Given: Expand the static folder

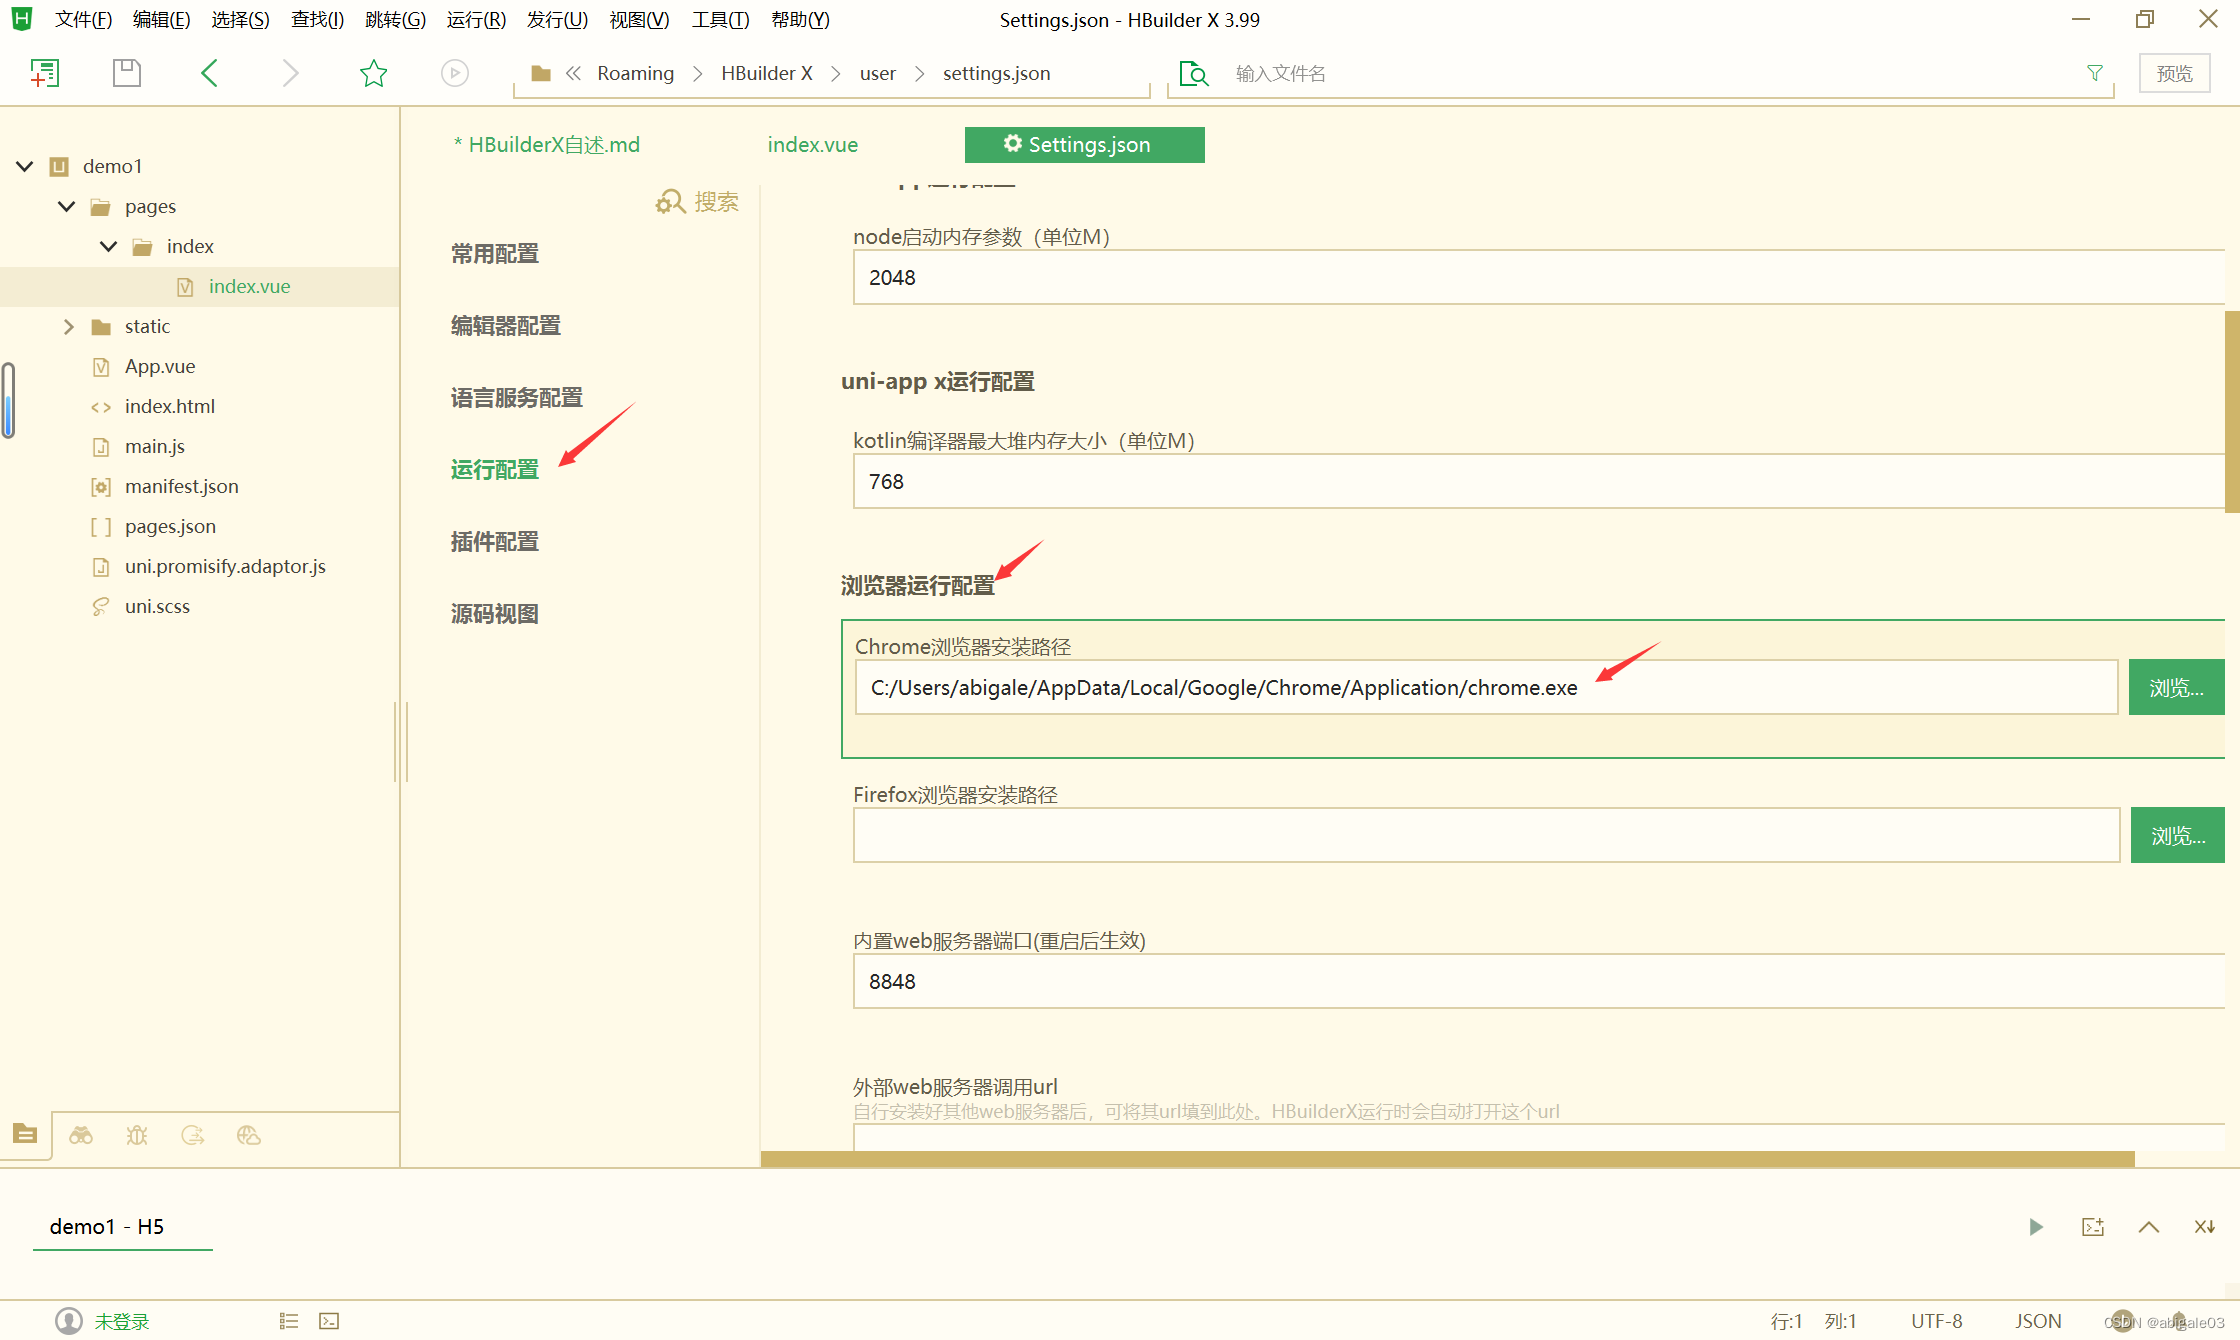Looking at the screenshot, I should 68,327.
